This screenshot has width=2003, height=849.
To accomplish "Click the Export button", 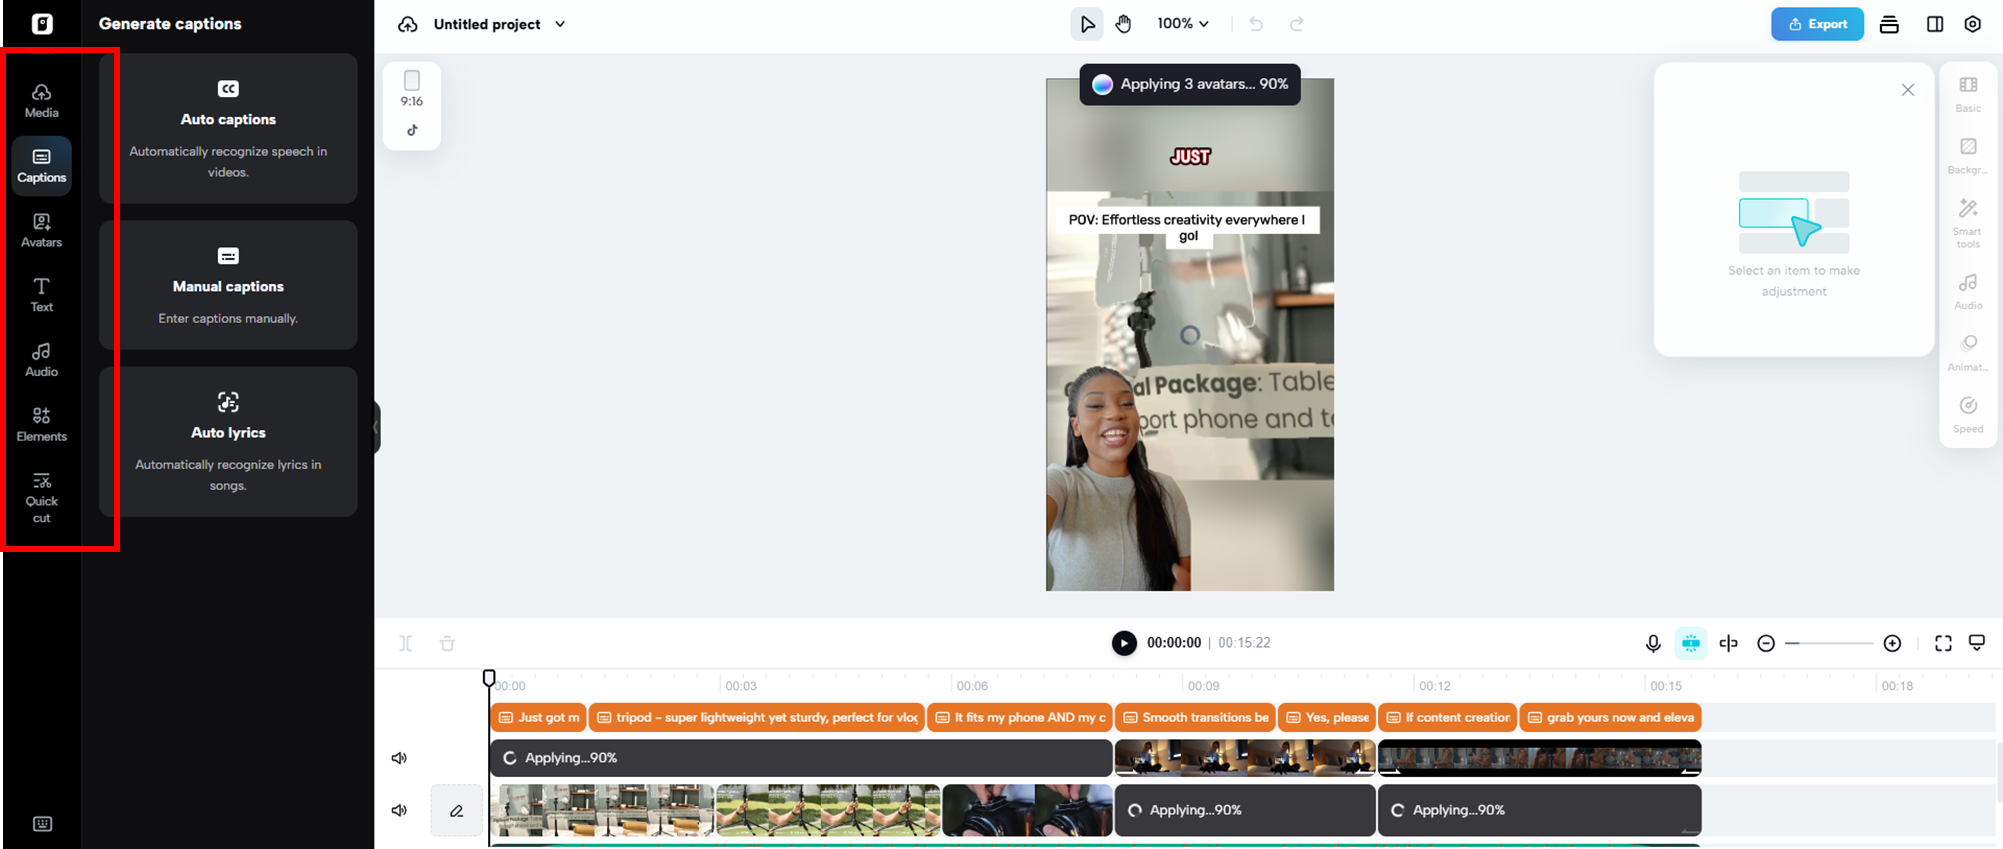I will (1817, 24).
